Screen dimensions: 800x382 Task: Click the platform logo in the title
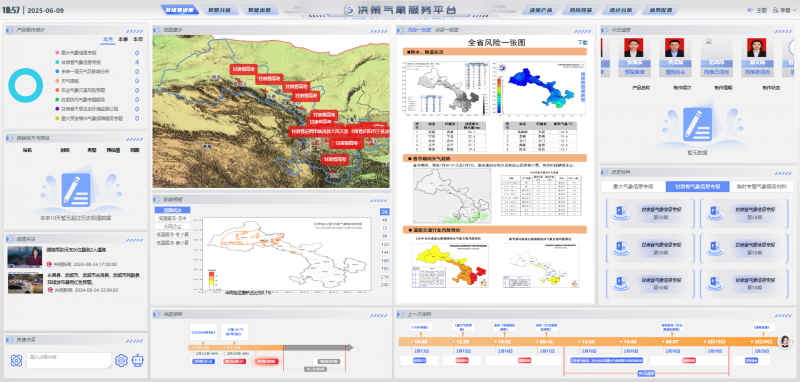(349, 10)
